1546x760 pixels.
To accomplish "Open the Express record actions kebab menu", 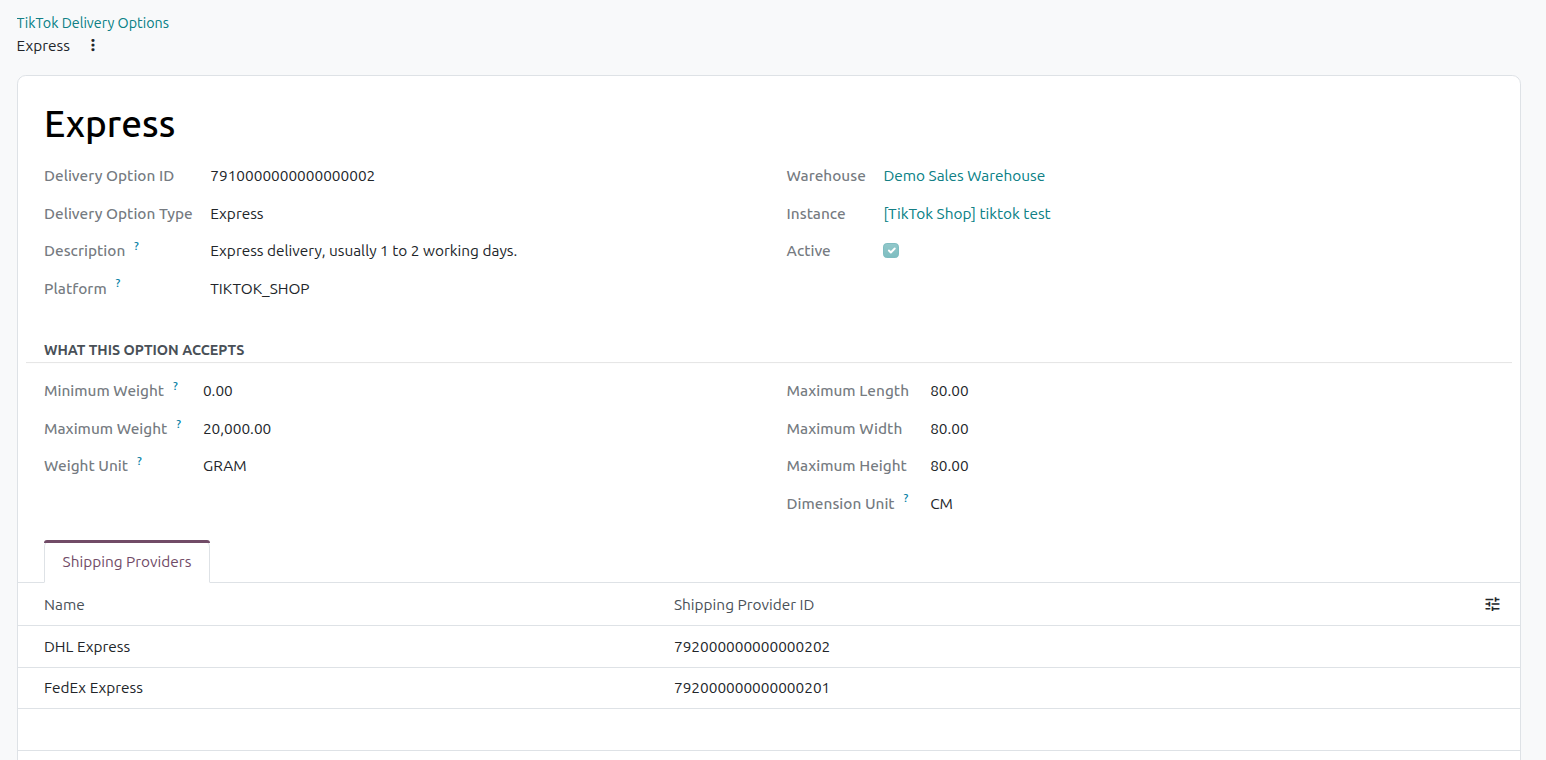I will [x=93, y=45].
